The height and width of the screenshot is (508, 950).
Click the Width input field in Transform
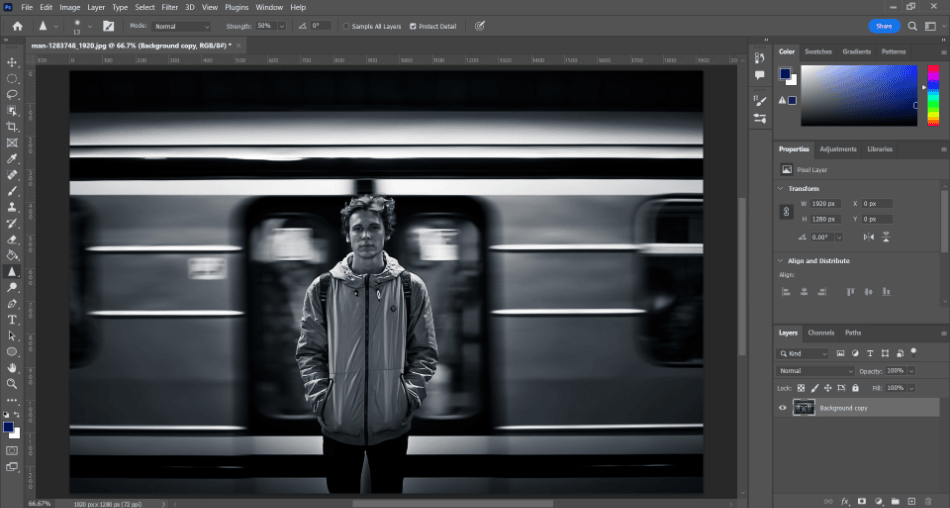(825, 204)
